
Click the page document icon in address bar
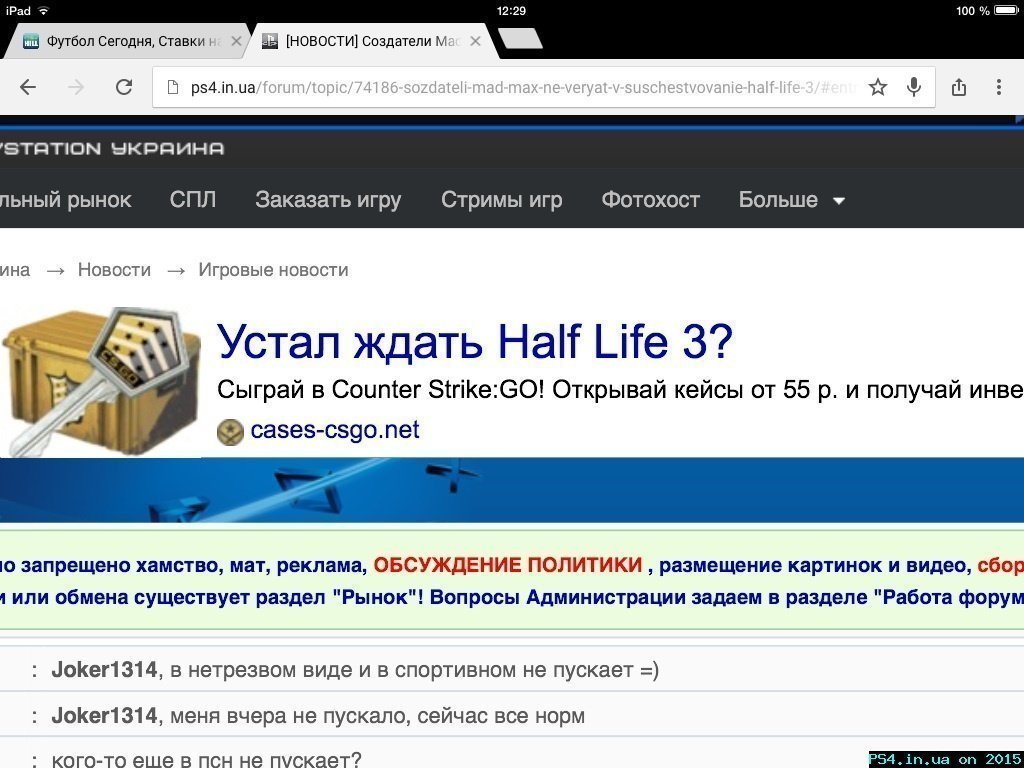173,87
